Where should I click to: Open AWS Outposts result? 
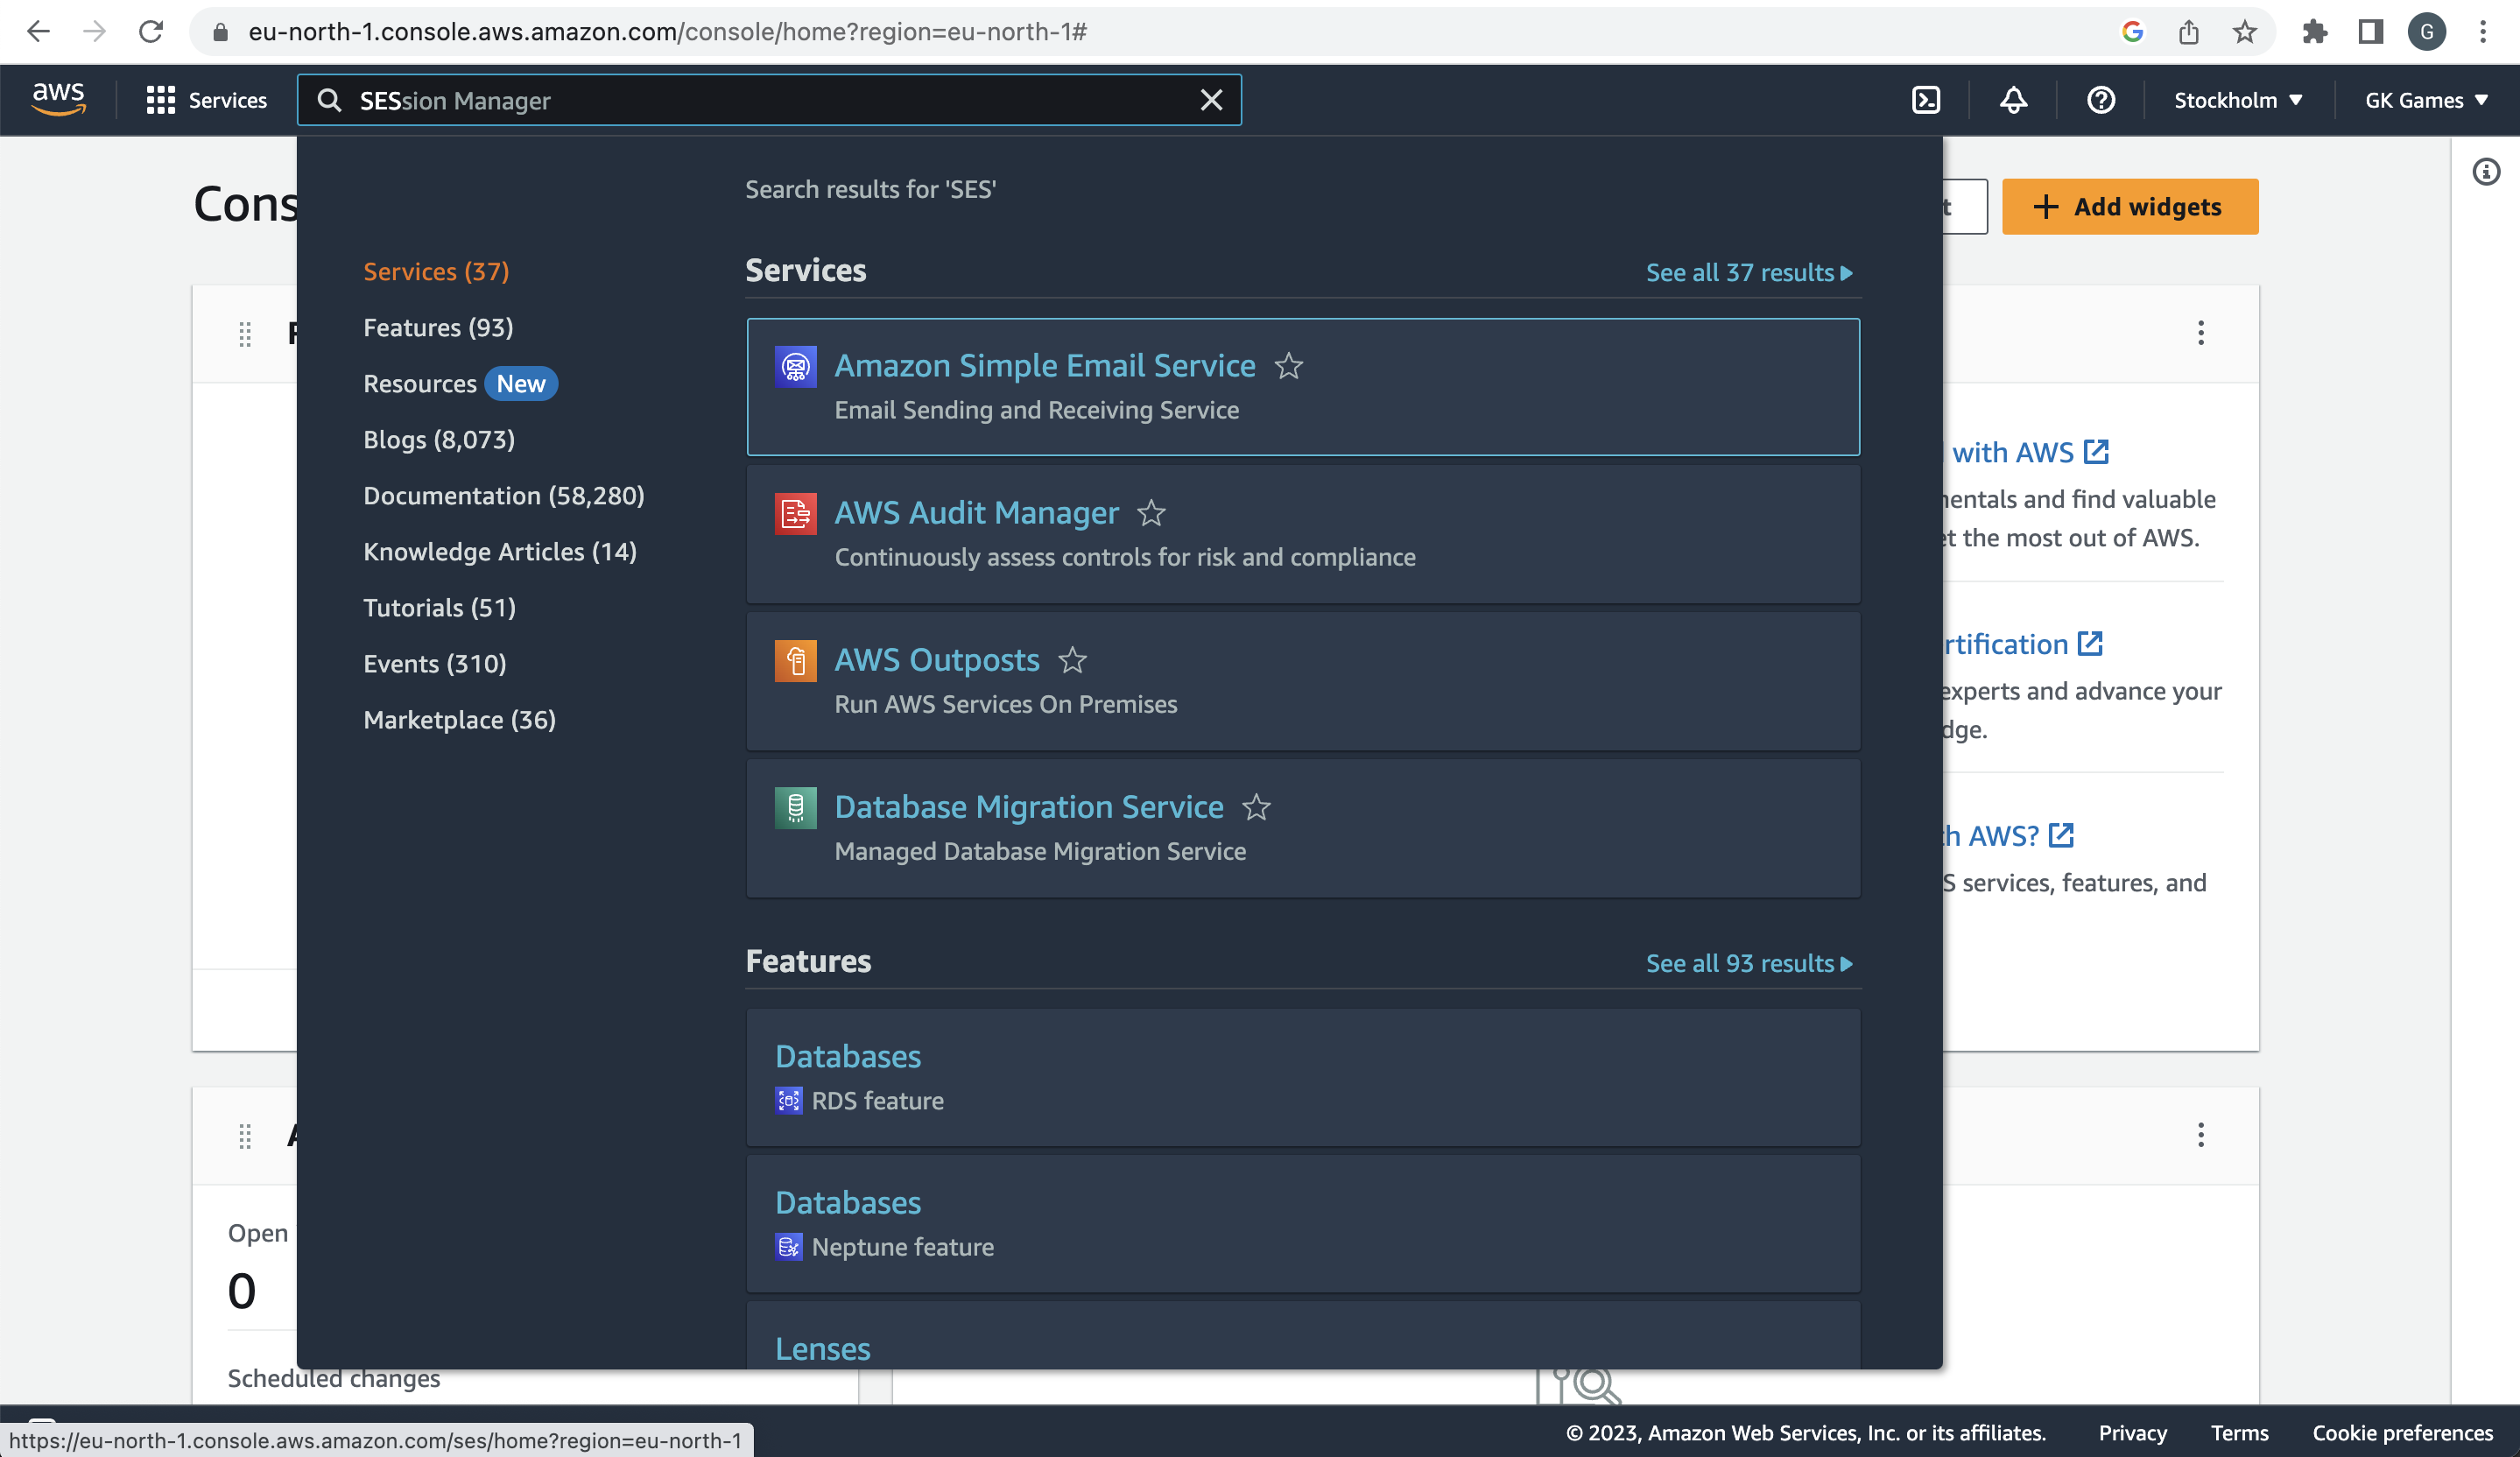pyautogui.click(x=937, y=660)
